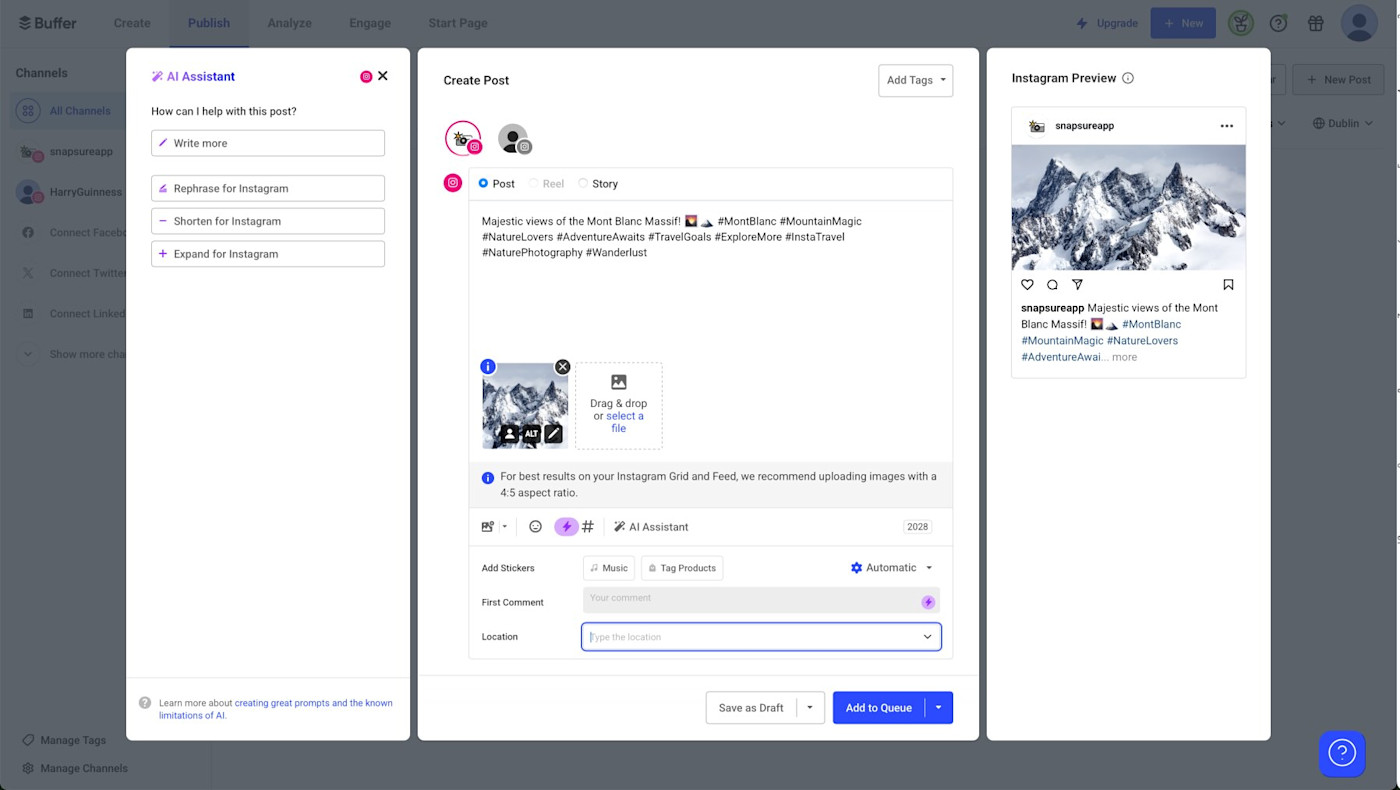This screenshot has height=790, width=1400.
Task: Open the Start Page tab
Action: coord(458,23)
